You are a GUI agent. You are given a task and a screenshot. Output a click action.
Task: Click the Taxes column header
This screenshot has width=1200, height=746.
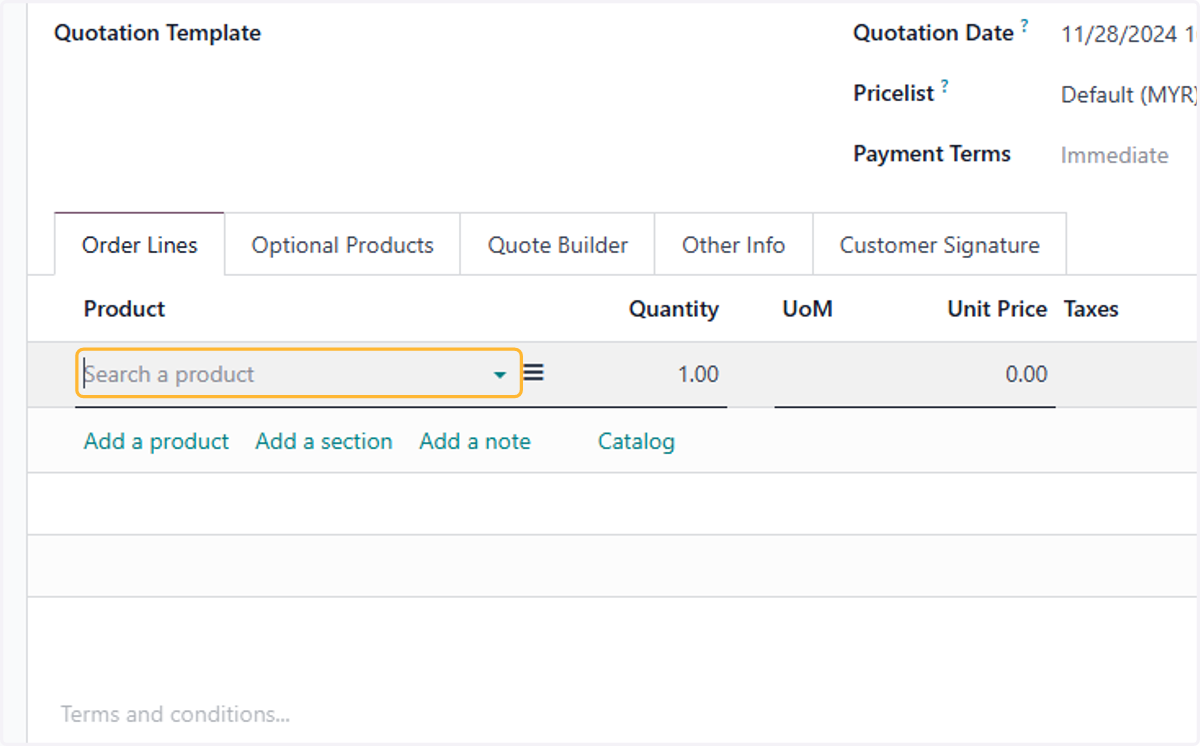point(1090,309)
